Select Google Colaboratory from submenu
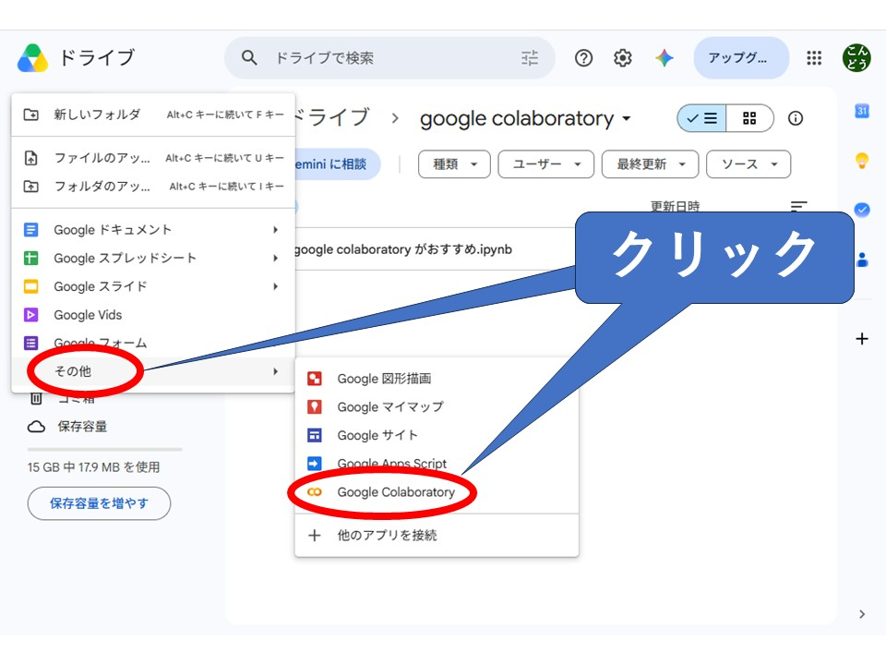 437,492
